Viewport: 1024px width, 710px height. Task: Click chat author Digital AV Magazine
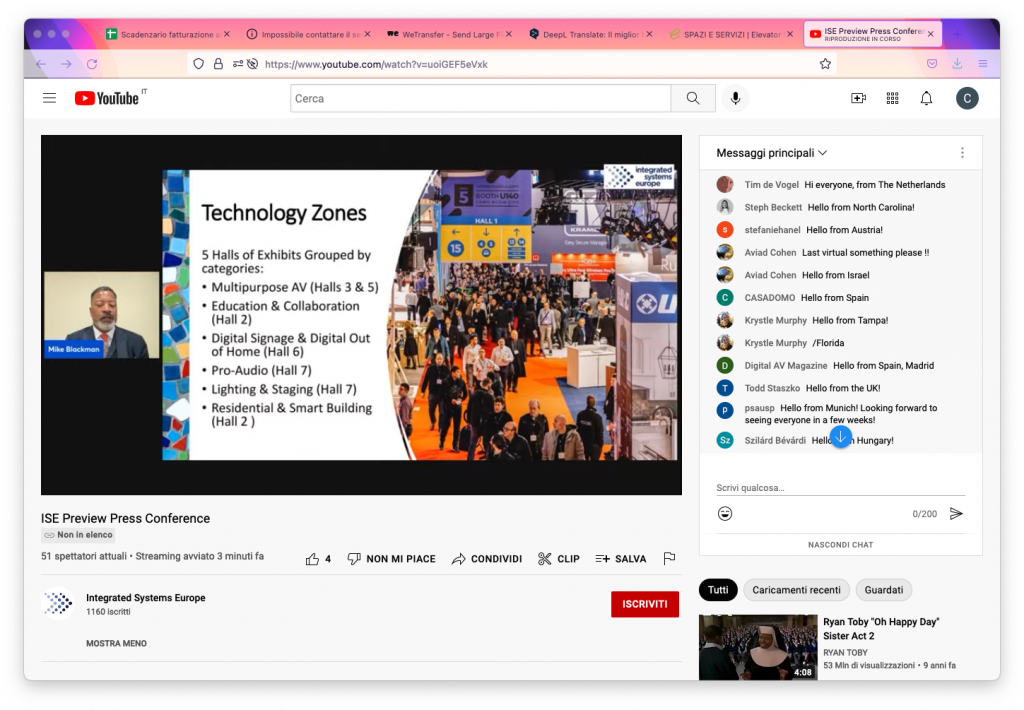tap(786, 366)
